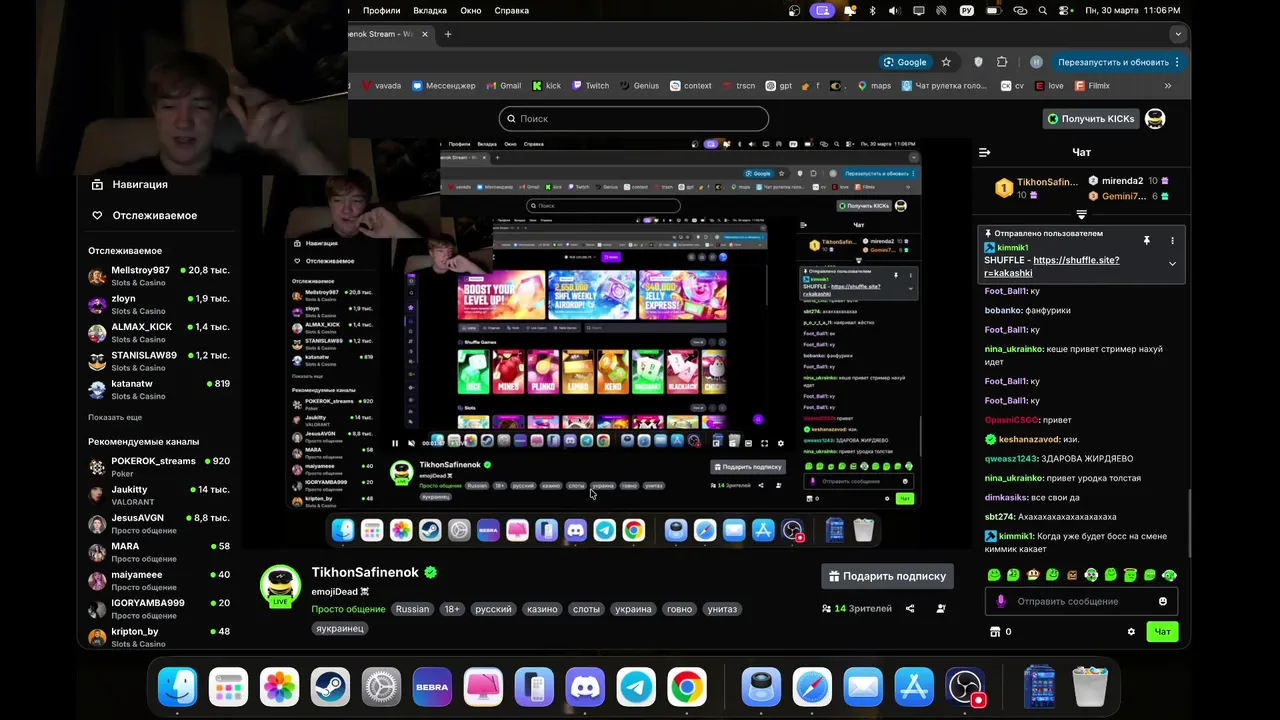The image size is (1280, 720).
Task: Open the Twitch bookmark
Action: pyautogui.click(x=590, y=86)
